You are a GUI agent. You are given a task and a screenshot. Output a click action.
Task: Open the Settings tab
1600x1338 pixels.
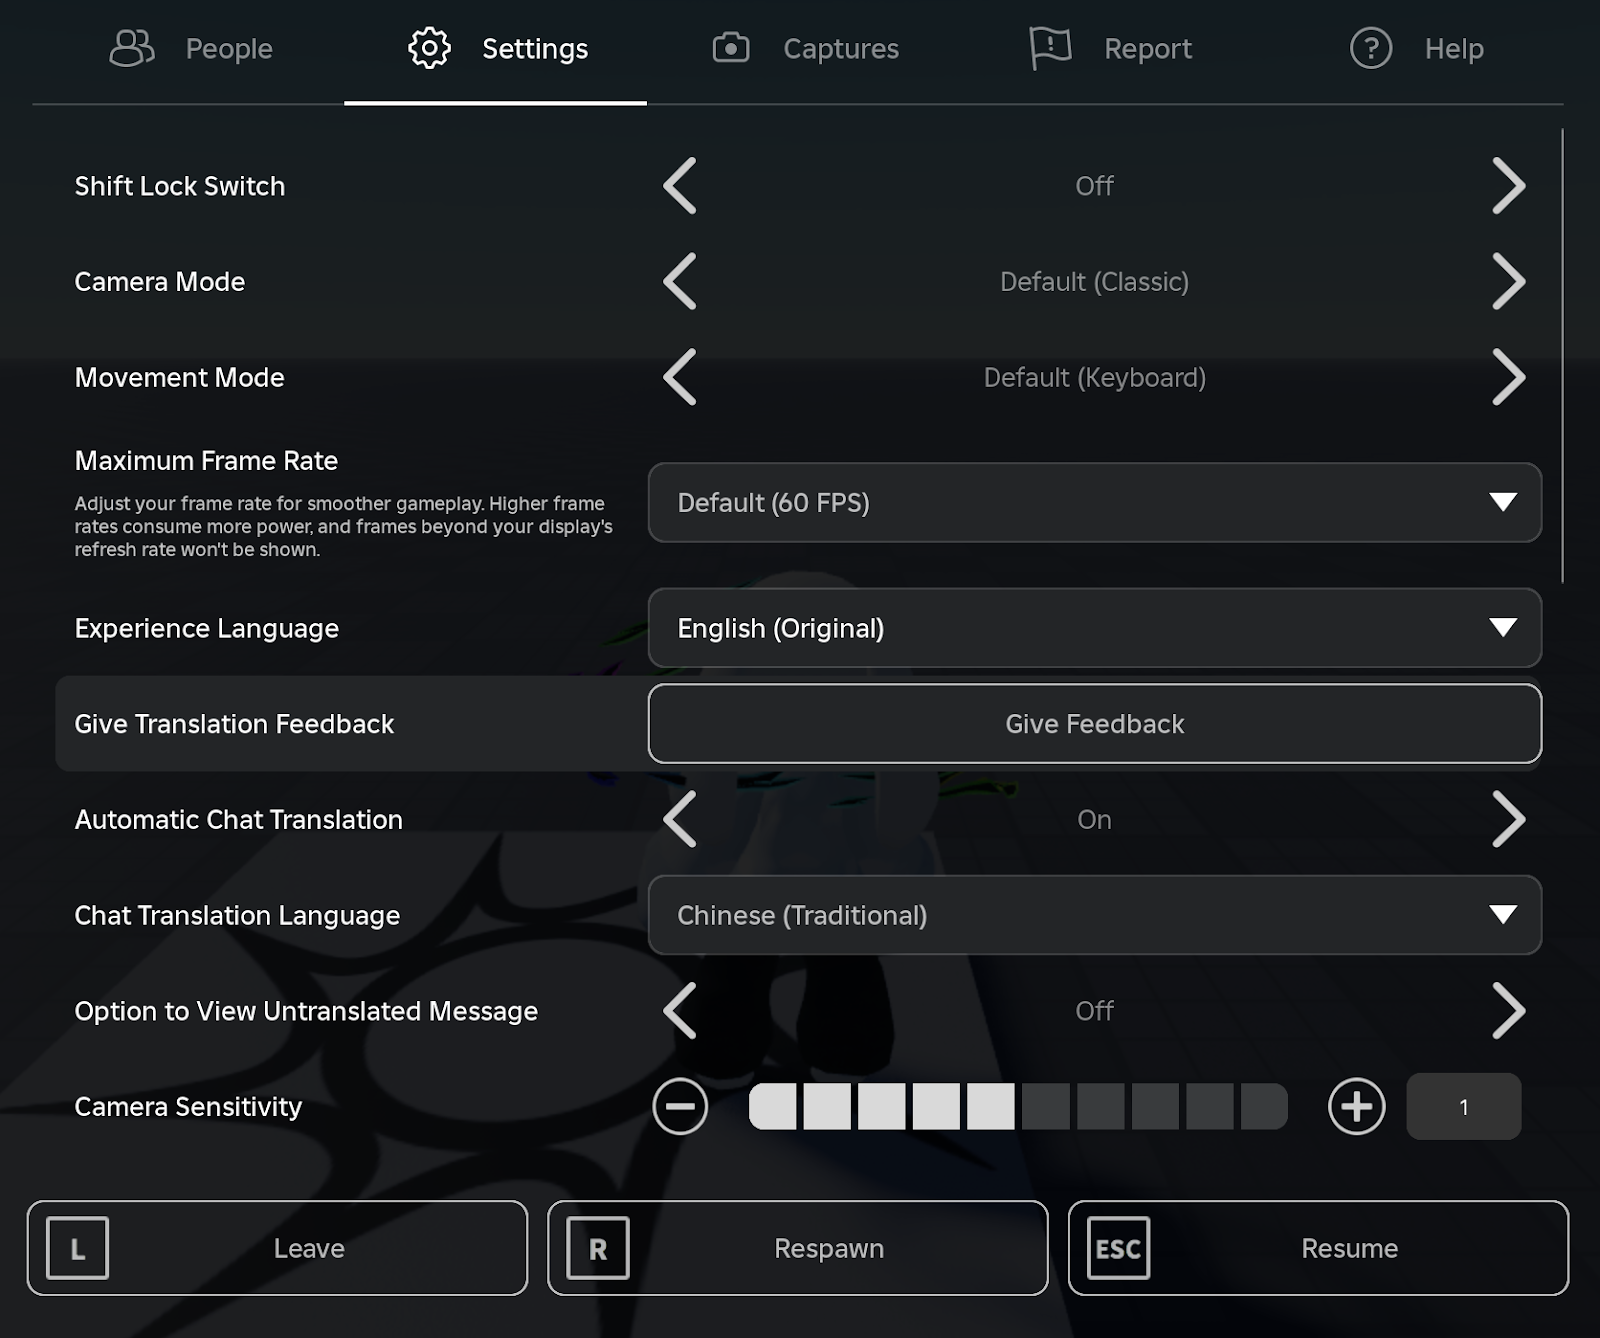pos(497,47)
